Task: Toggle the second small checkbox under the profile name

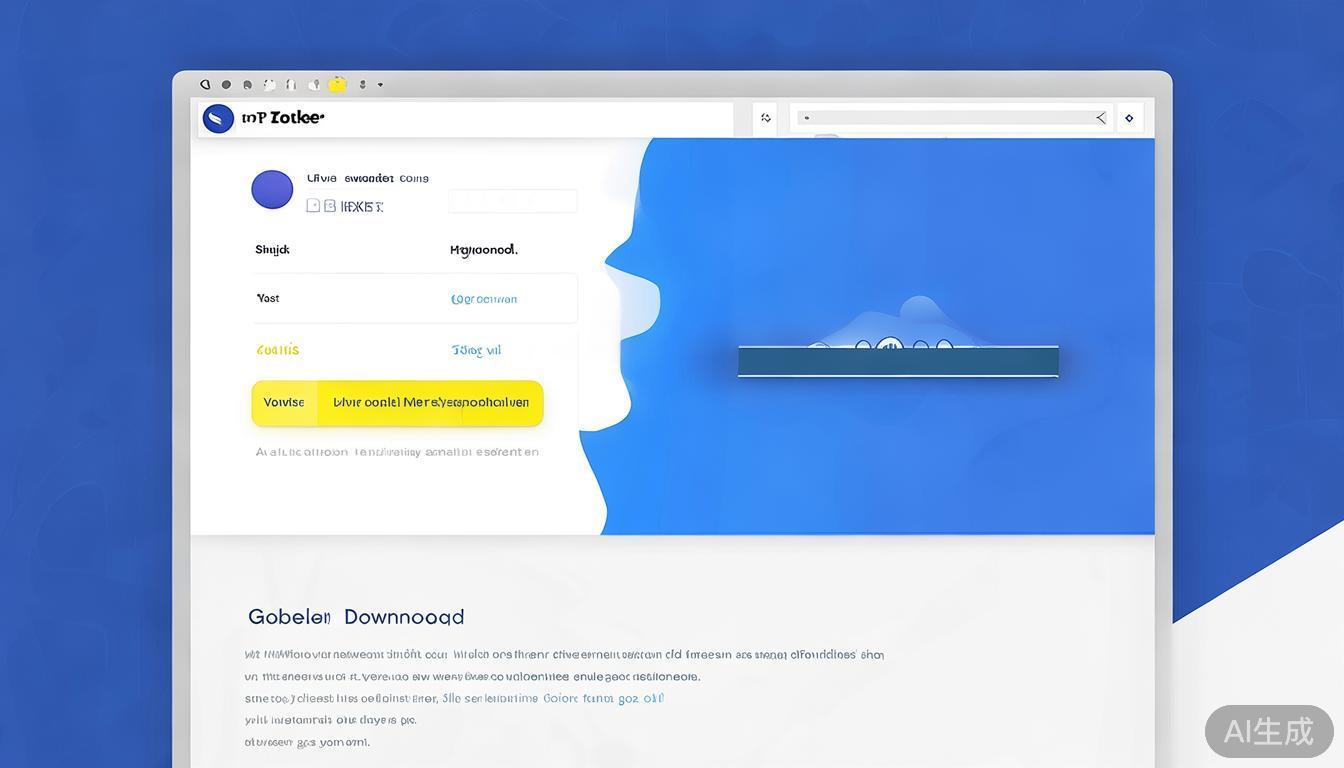Action: pyautogui.click(x=330, y=206)
